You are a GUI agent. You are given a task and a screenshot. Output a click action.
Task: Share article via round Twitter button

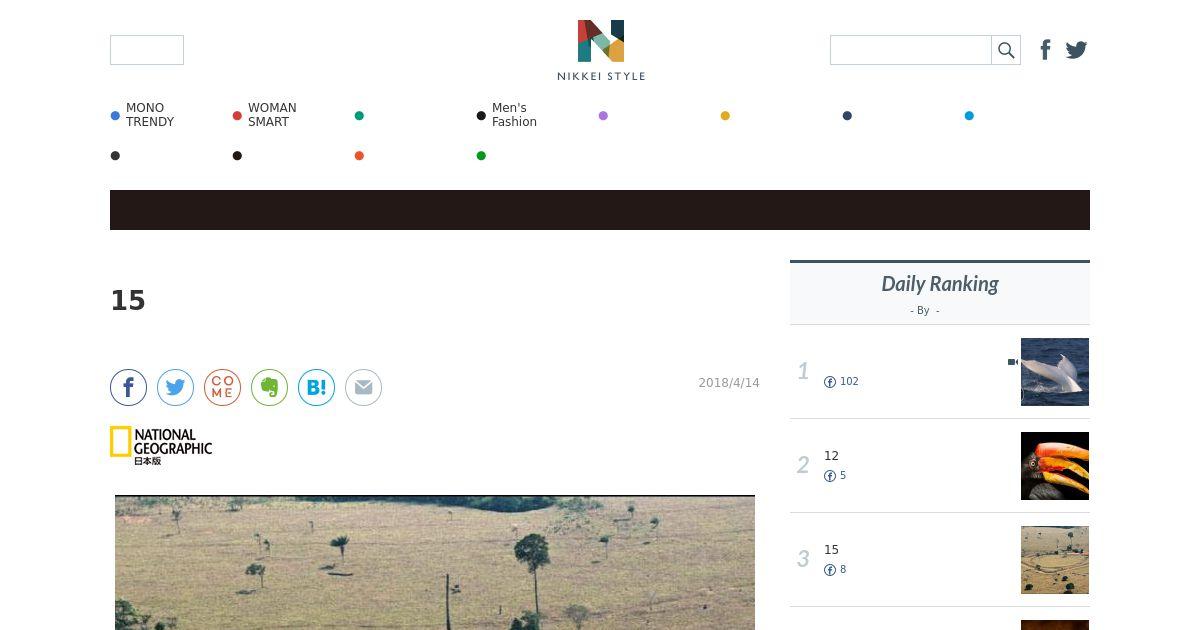pos(175,387)
